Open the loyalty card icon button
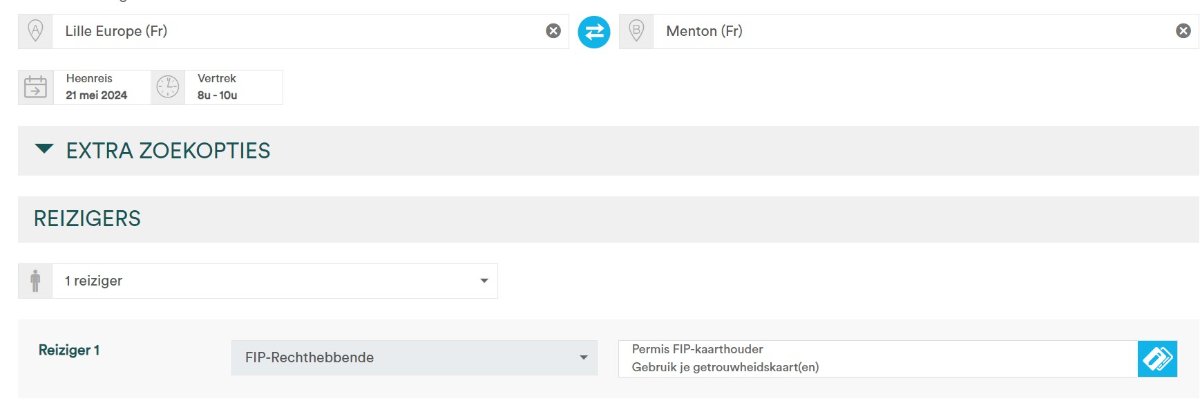The width and height of the screenshot is (1200, 401). click(1157, 359)
